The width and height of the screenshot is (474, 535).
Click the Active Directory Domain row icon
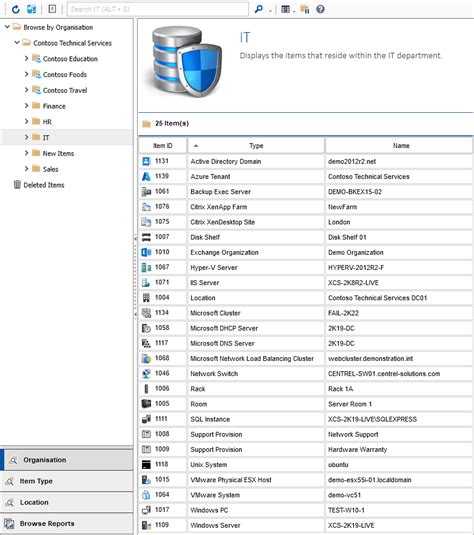pos(146,161)
